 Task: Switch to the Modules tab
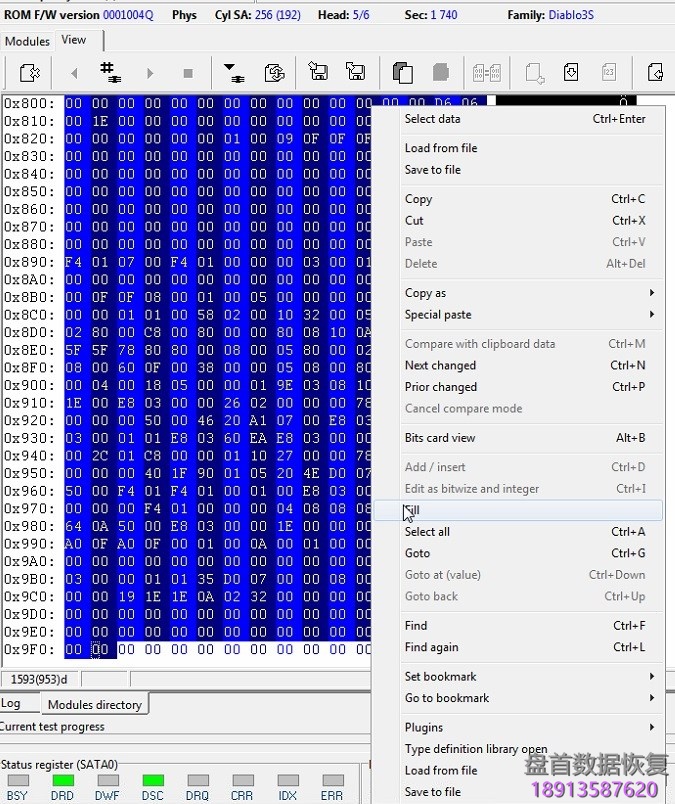pos(27,41)
